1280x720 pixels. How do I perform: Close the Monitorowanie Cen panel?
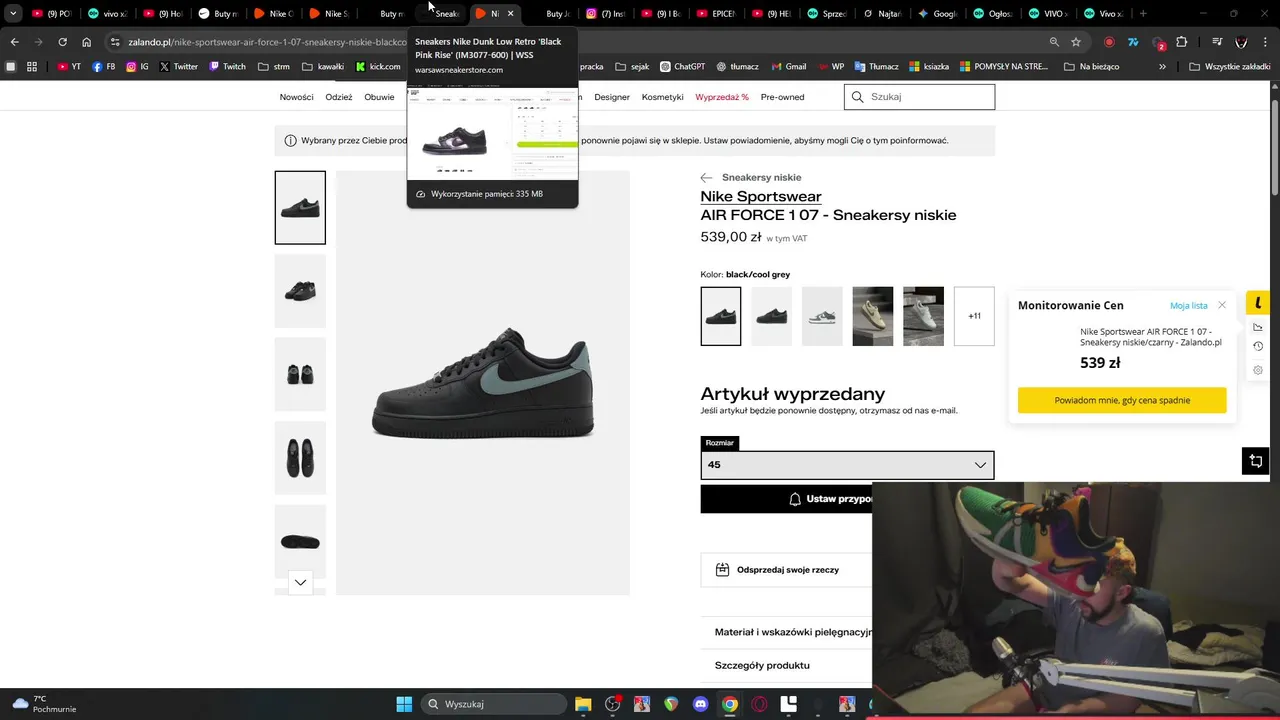(x=1222, y=305)
